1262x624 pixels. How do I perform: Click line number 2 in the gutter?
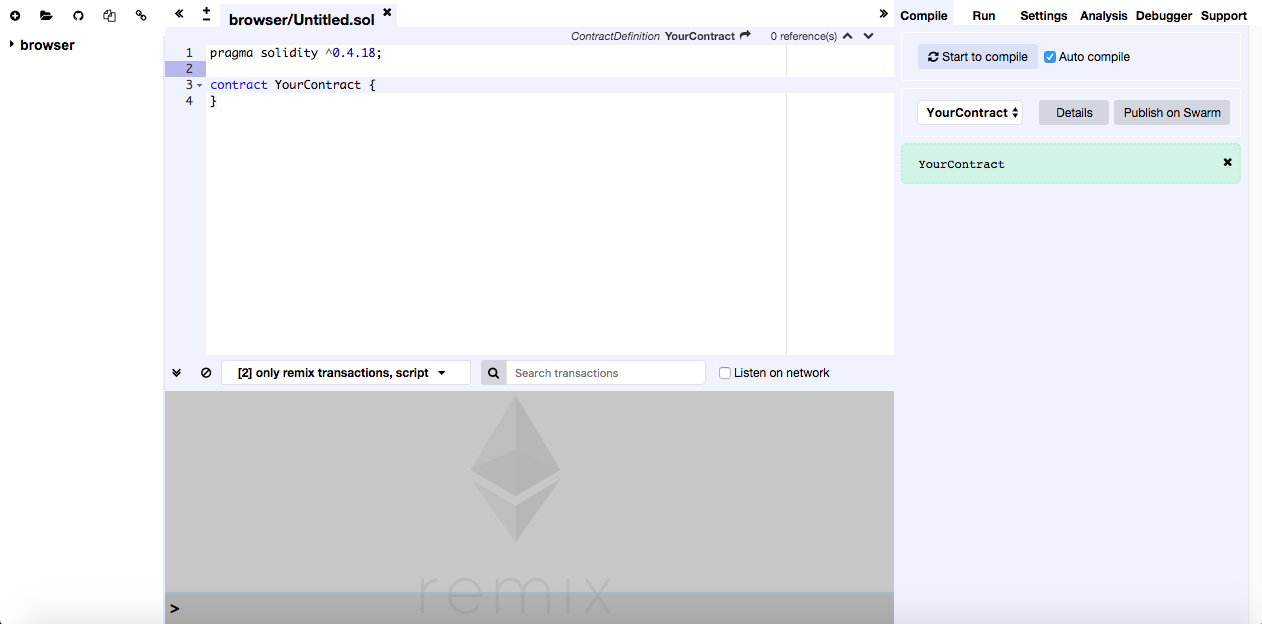(x=189, y=69)
